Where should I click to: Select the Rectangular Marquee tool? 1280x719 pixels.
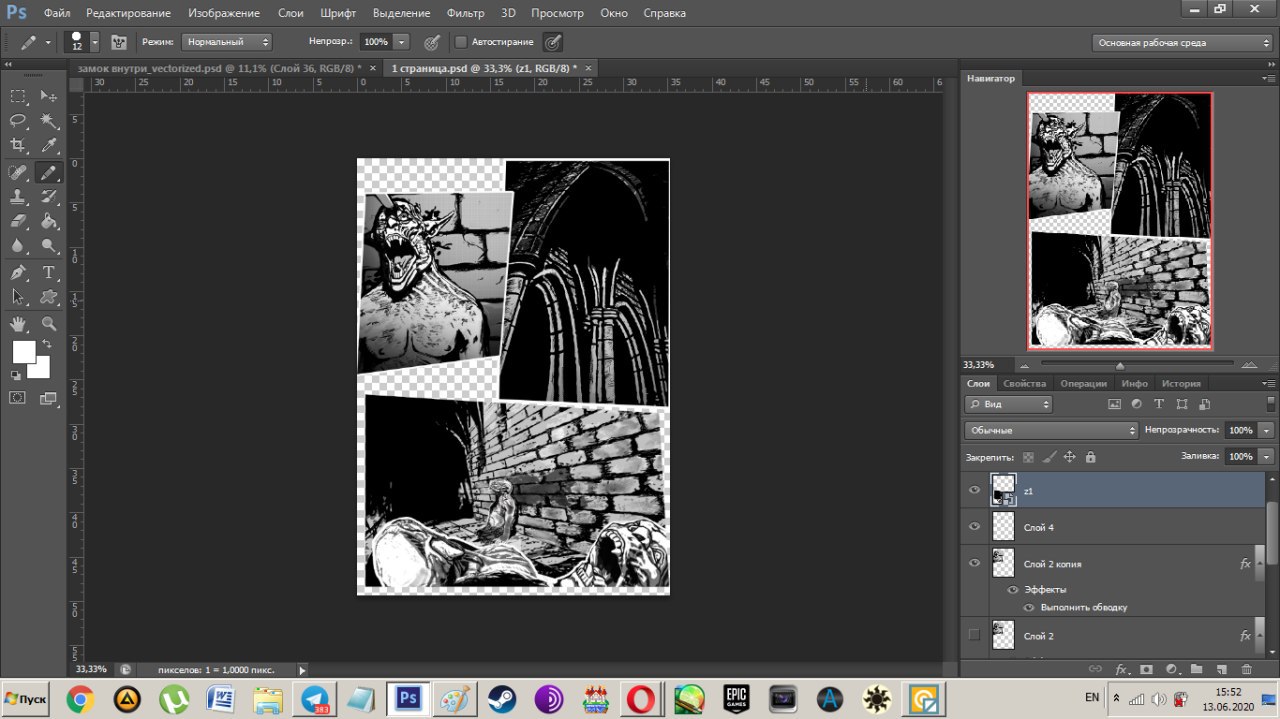pos(18,96)
